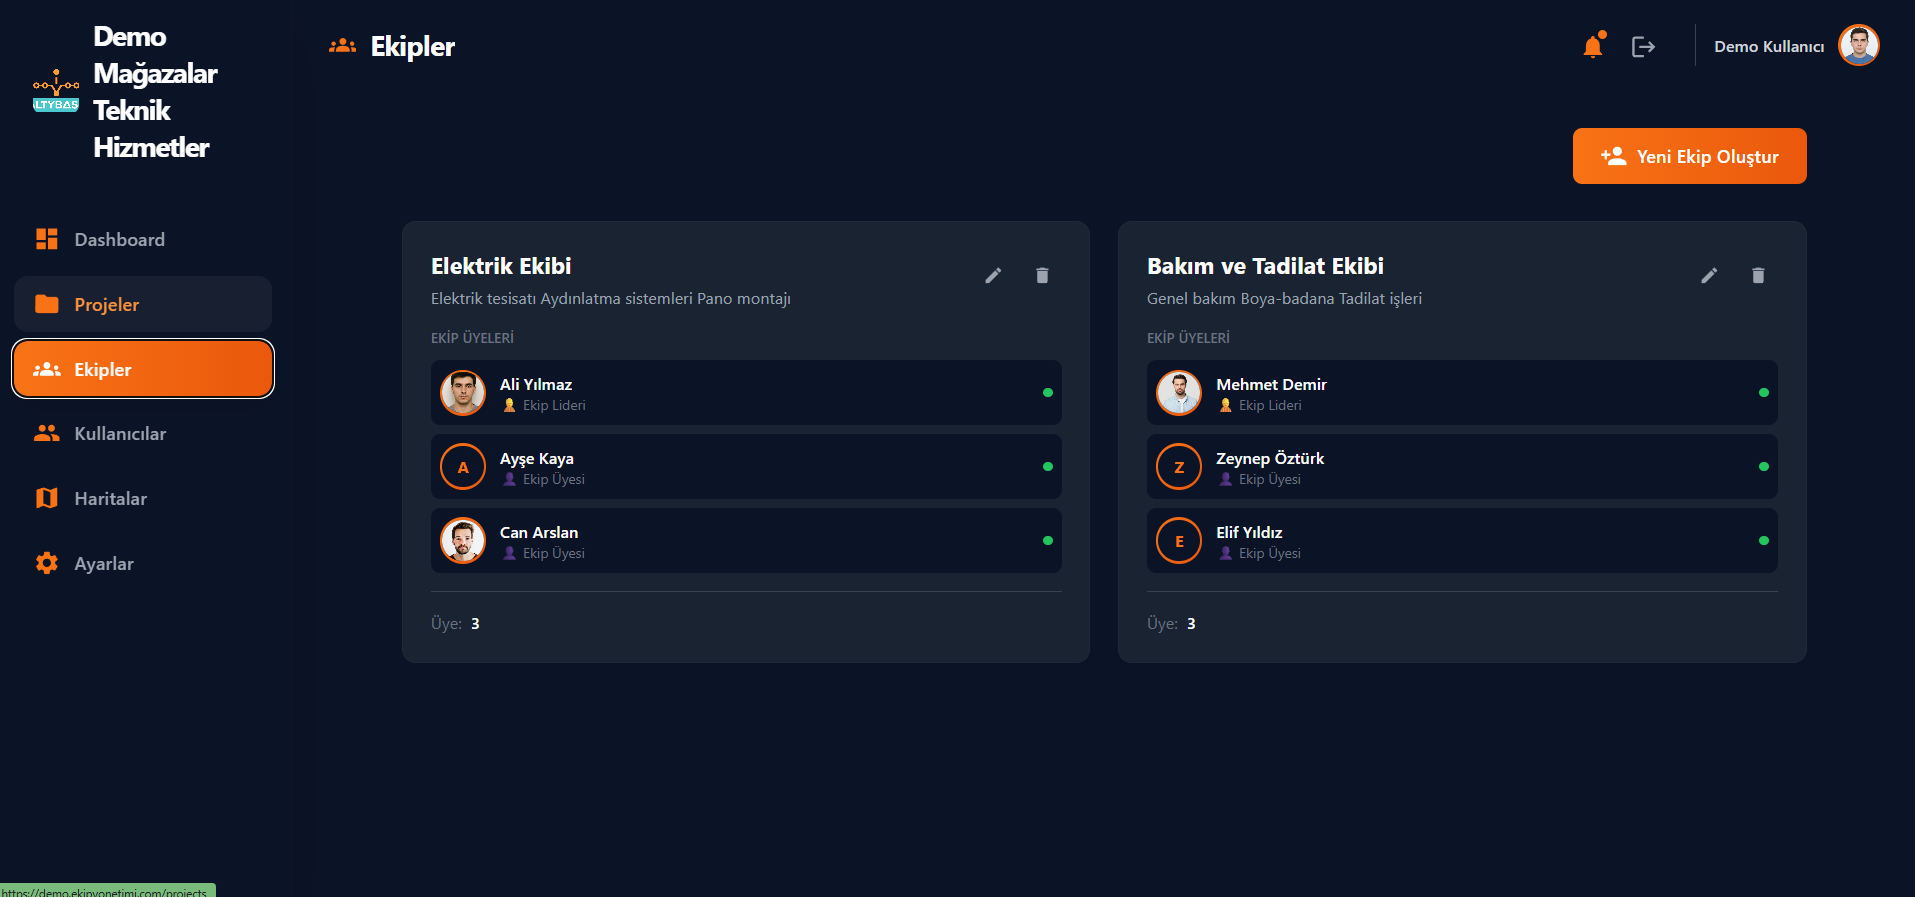Open Dashboard menu item
The height and width of the screenshot is (897, 1915).
[143, 239]
